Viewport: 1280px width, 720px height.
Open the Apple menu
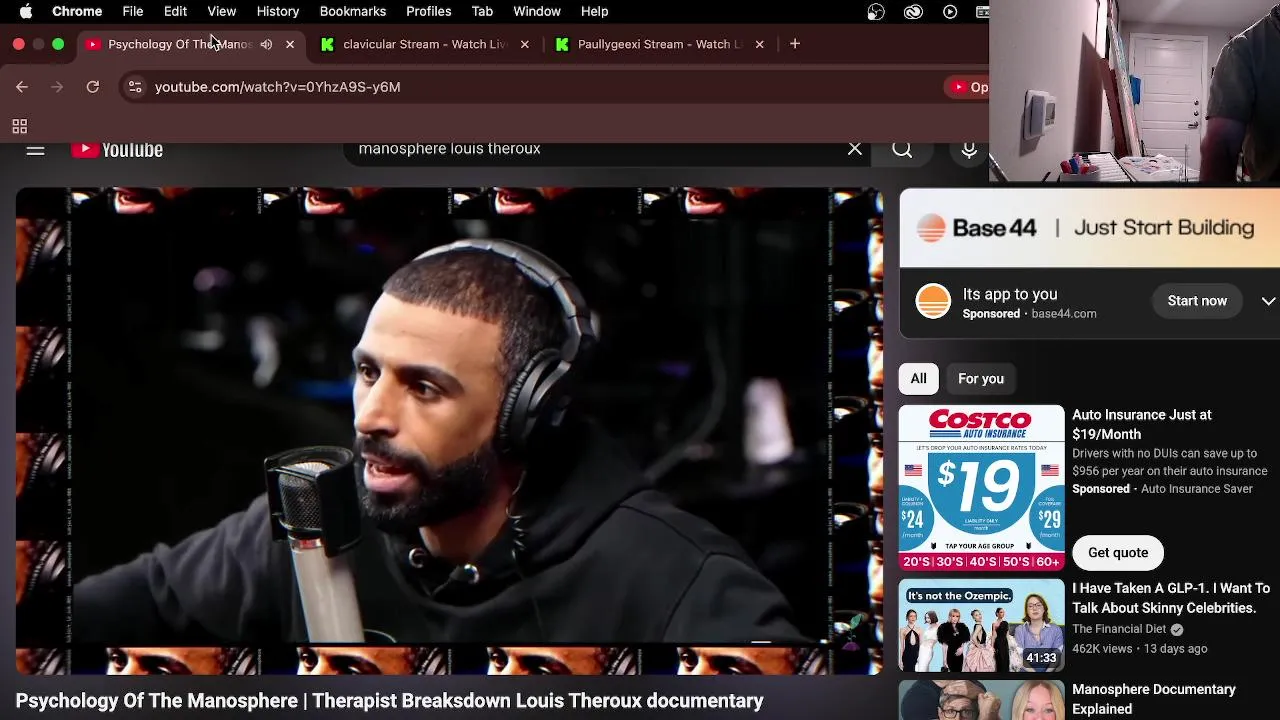[26, 11]
